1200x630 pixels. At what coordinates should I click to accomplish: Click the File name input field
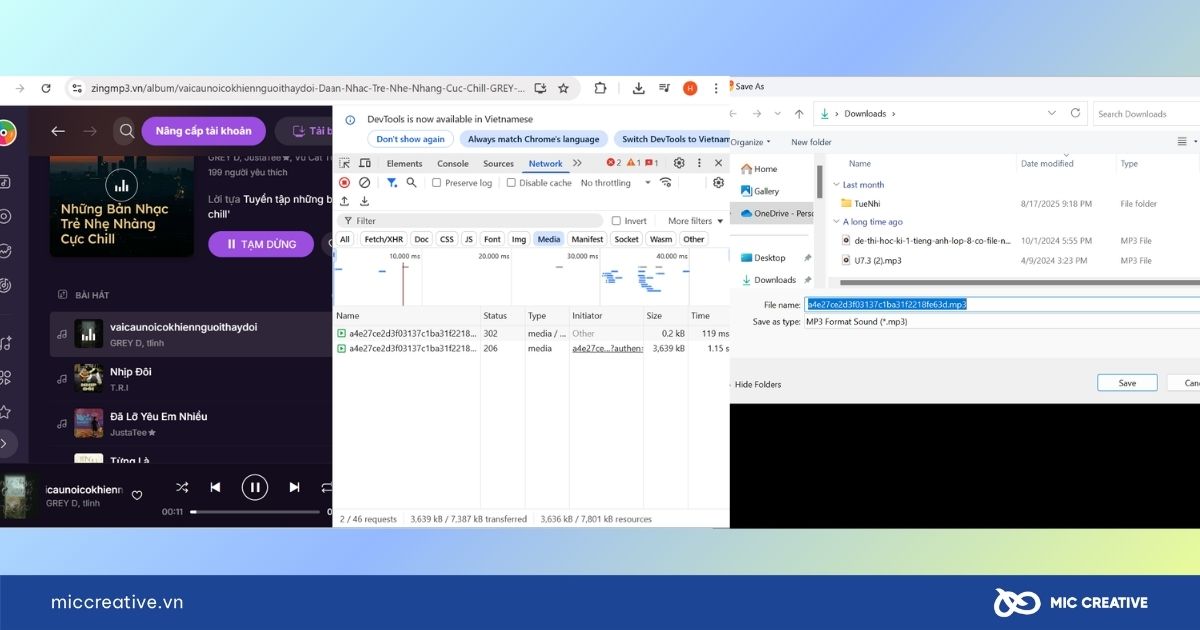[x=1003, y=304]
